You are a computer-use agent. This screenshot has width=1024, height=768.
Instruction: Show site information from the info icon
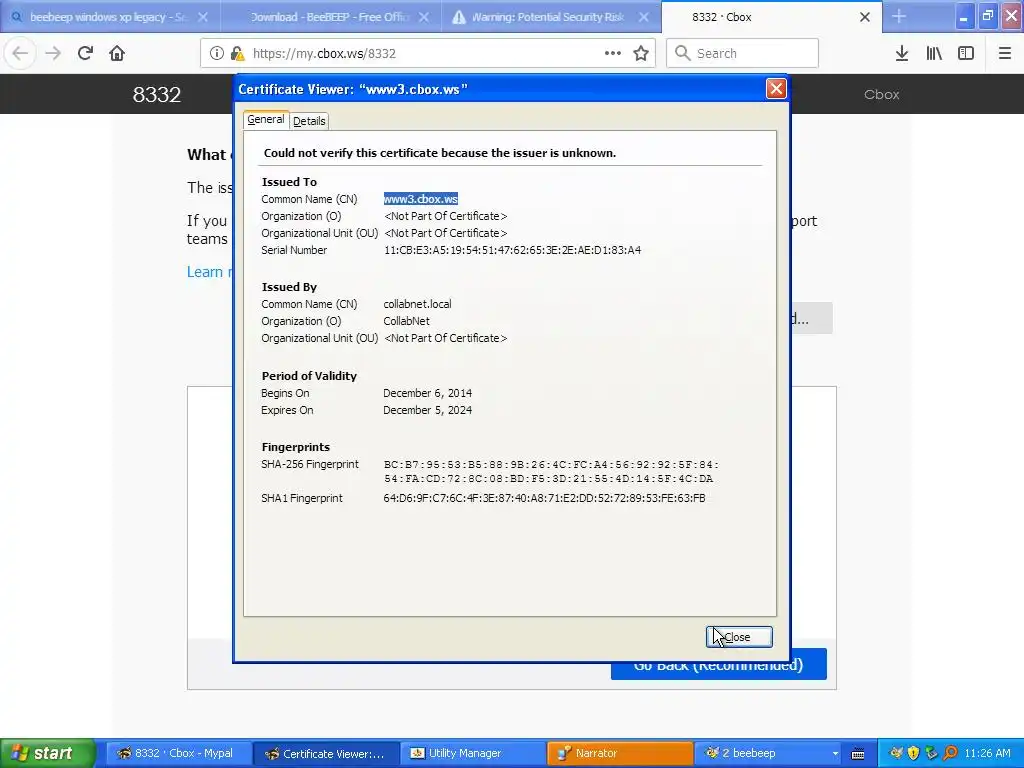(216, 53)
